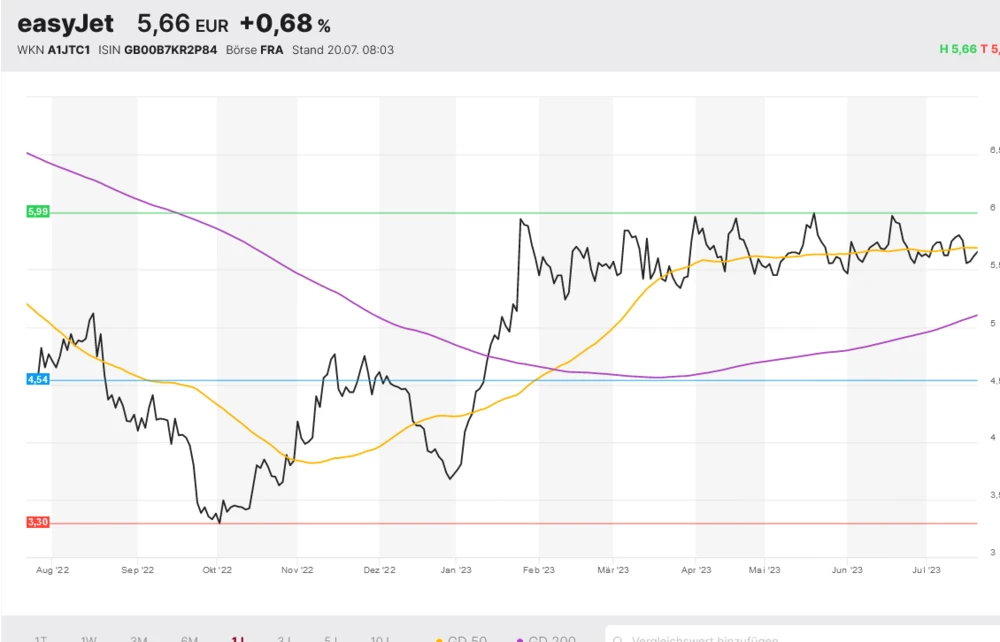Click the easyJet stock title
The width and height of the screenshot is (1000, 642).
[66, 24]
